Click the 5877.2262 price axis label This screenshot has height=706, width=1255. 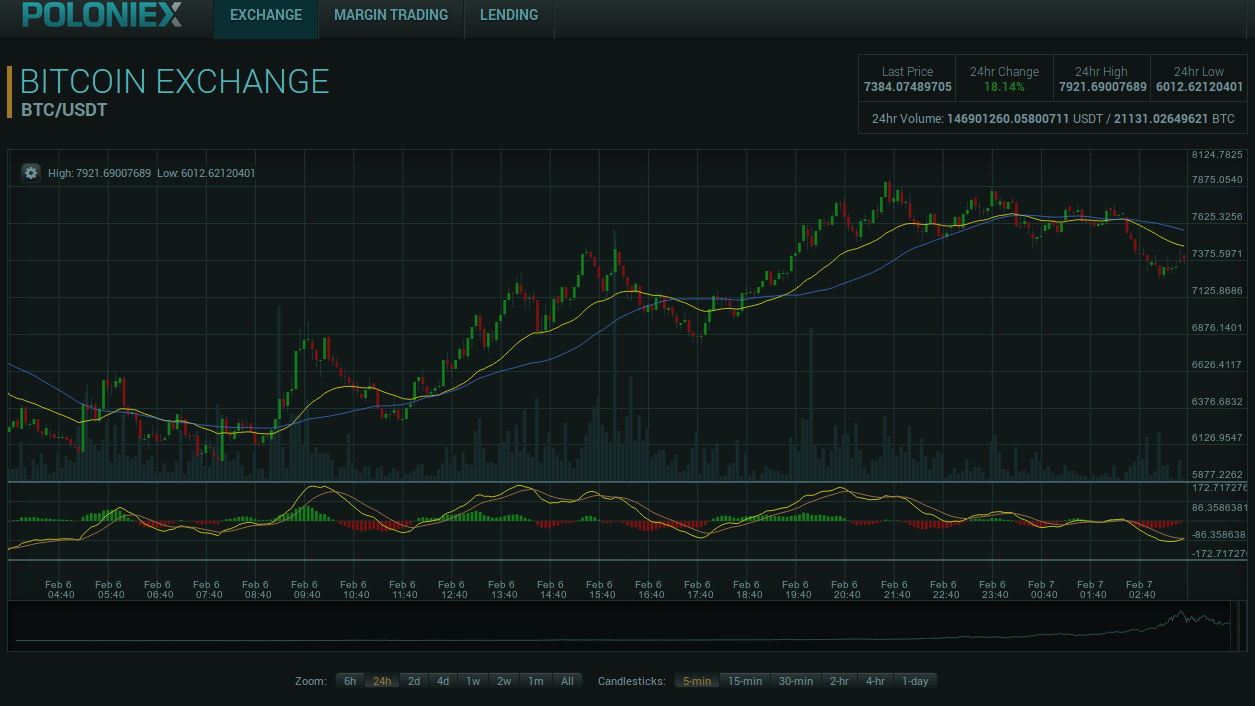[x=1217, y=475]
